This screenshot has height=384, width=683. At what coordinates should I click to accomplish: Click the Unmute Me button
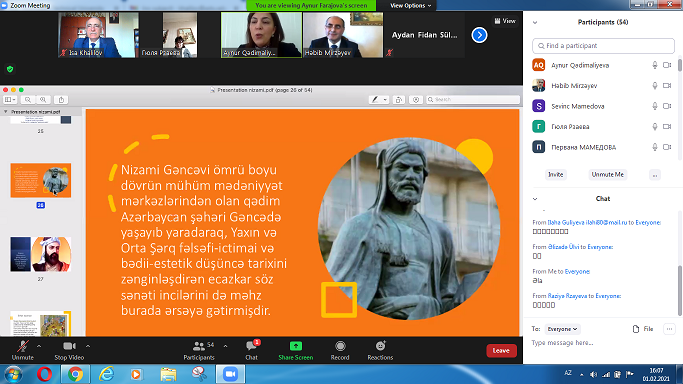click(607, 175)
